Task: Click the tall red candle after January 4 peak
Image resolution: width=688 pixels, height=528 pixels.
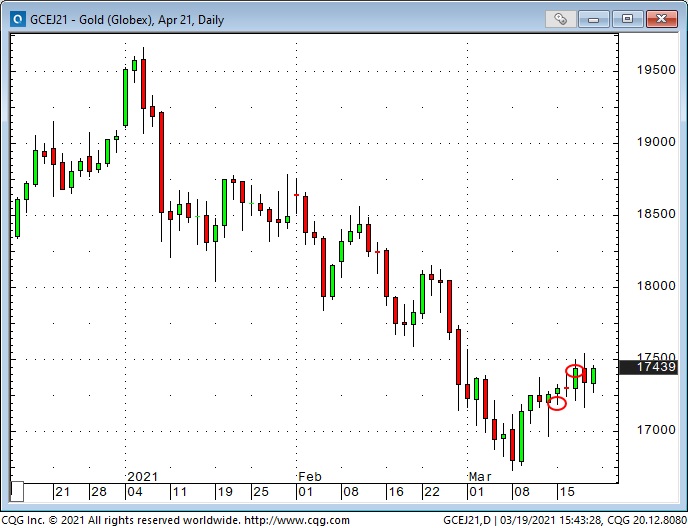Action: pyautogui.click(x=161, y=162)
